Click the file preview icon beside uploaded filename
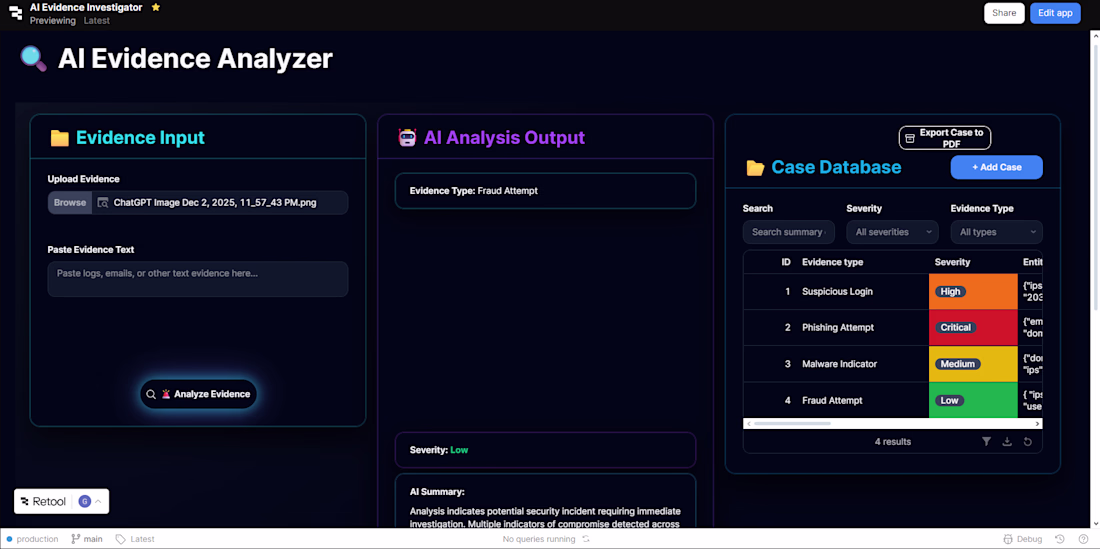 103,203
